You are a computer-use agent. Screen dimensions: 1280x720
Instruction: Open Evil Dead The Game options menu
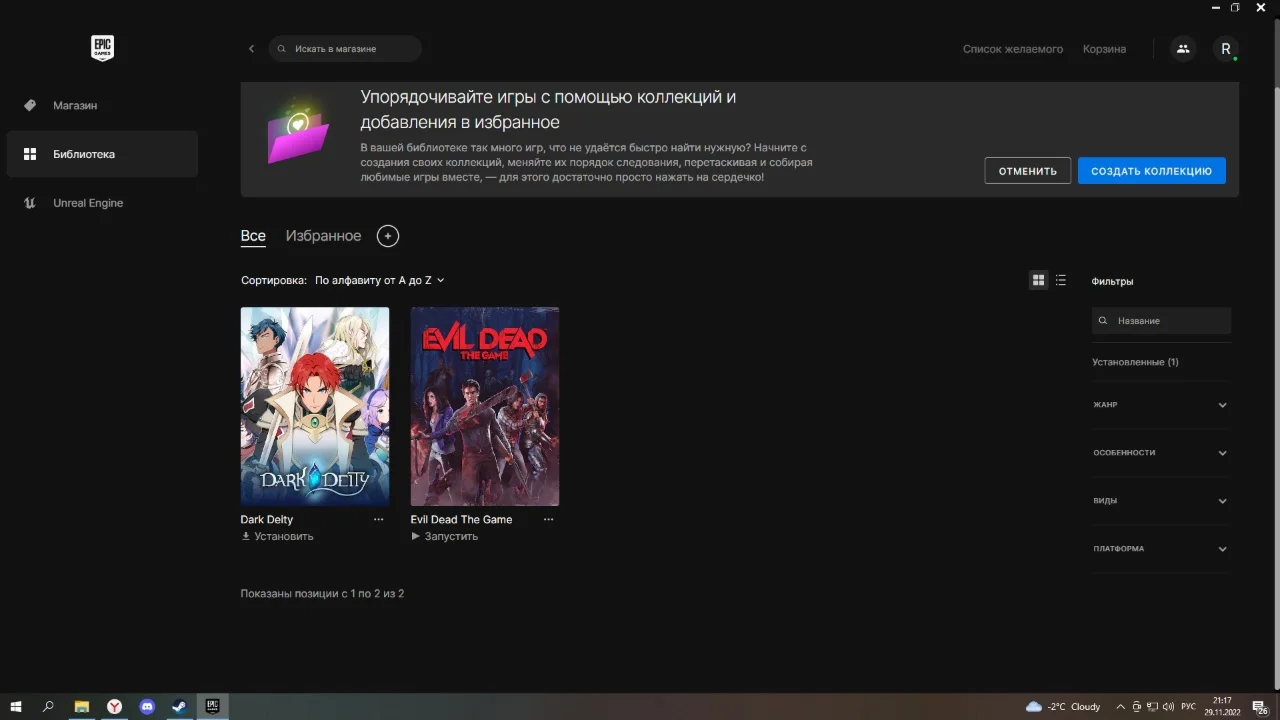click(x=548, y=520)
